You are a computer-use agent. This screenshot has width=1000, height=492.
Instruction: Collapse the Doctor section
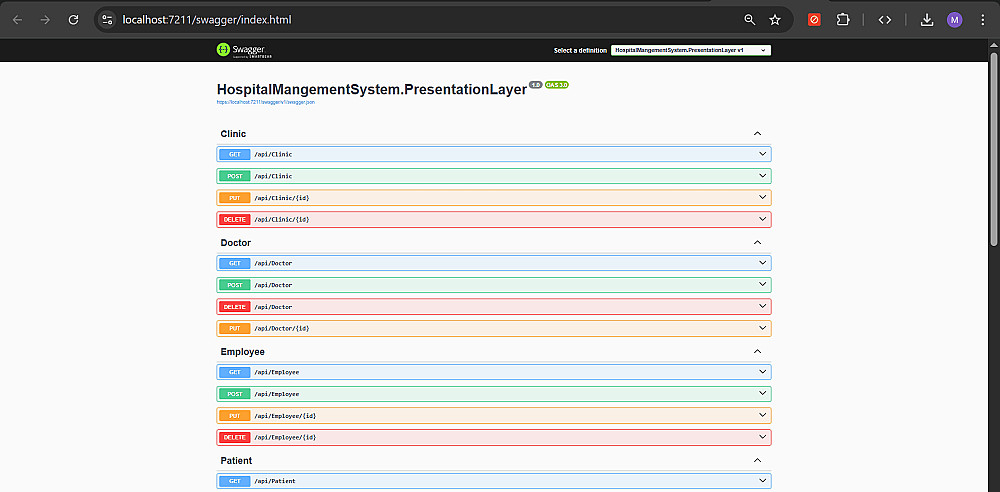(757, 242)
